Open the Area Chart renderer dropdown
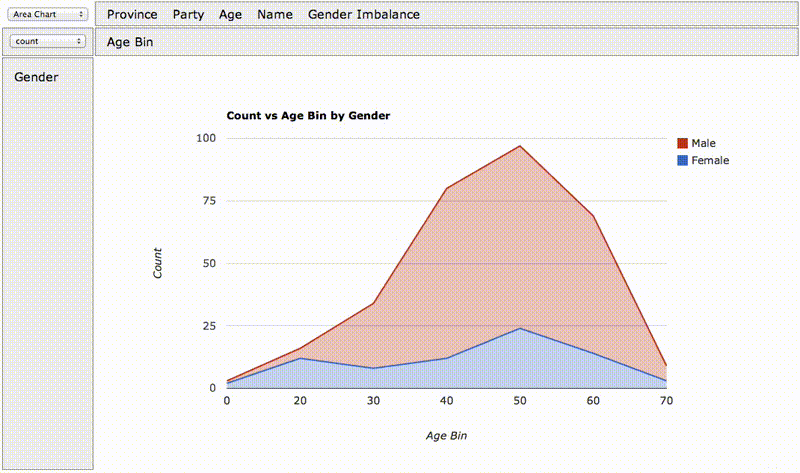 click(46, 14)
